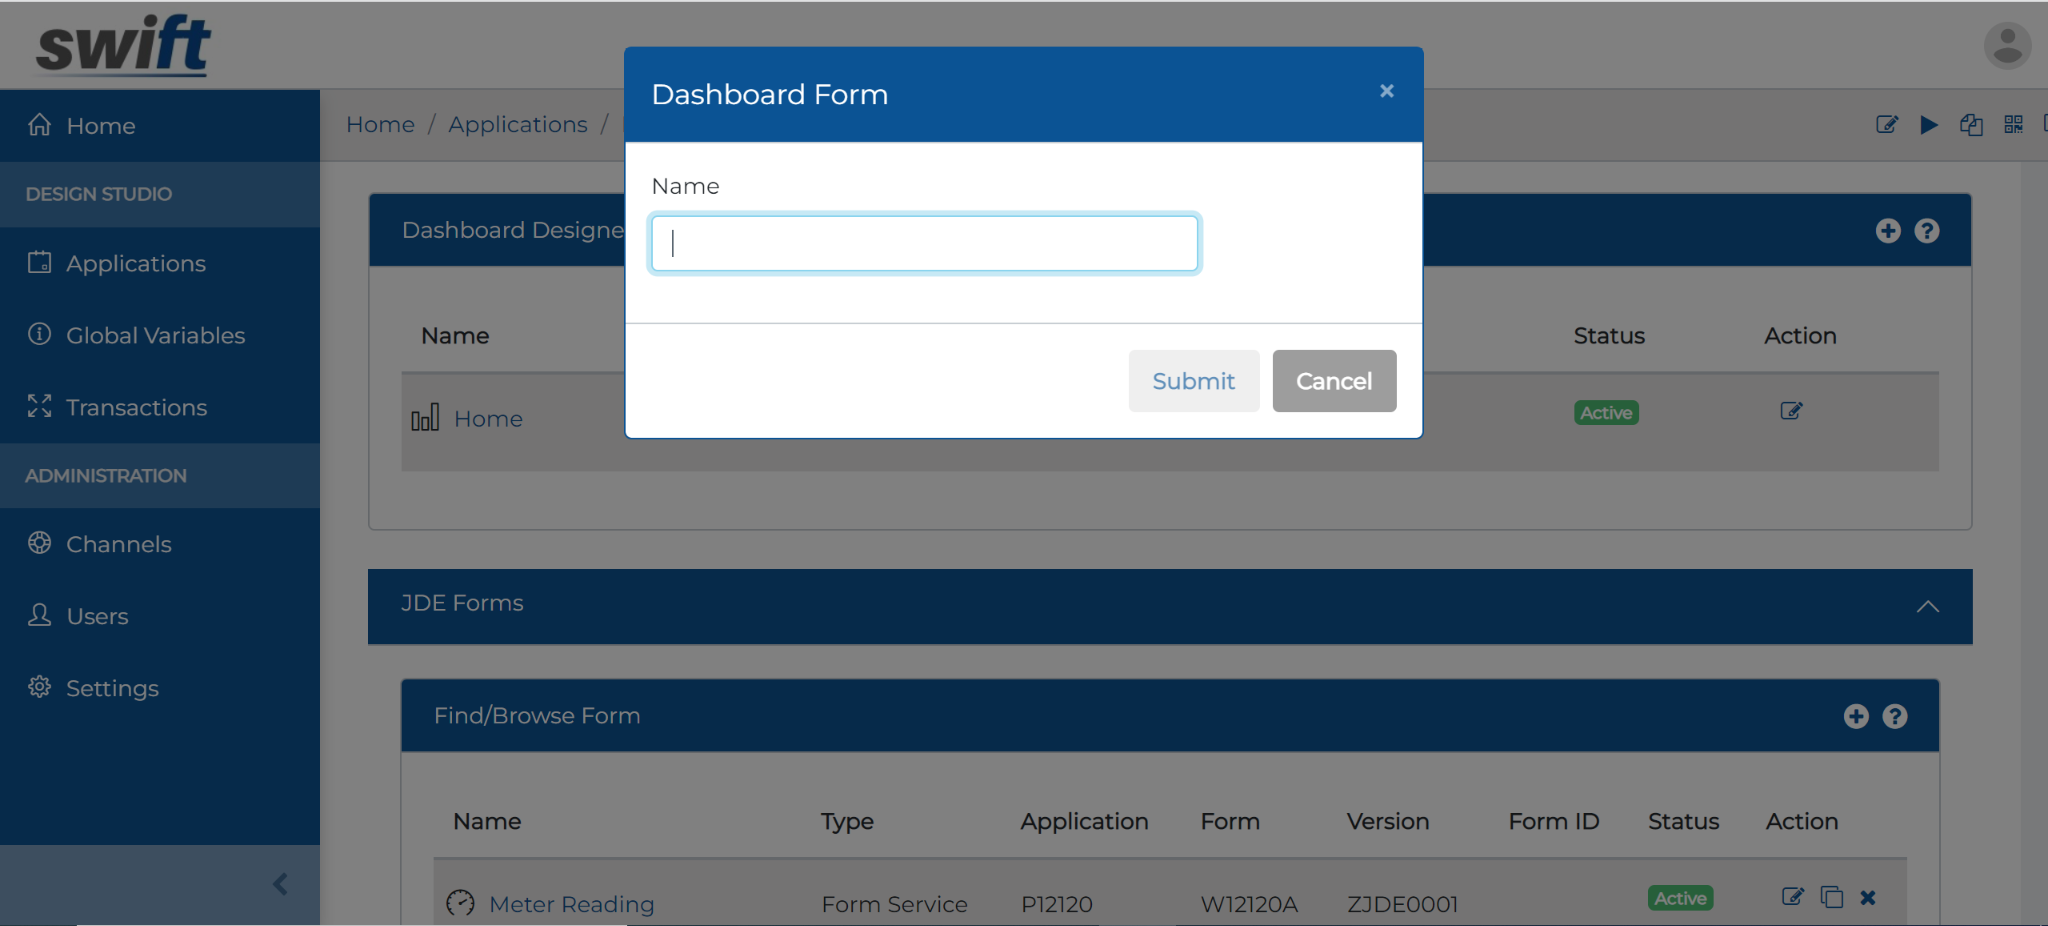Collapse the left navigation sidebar

(279, 883)
